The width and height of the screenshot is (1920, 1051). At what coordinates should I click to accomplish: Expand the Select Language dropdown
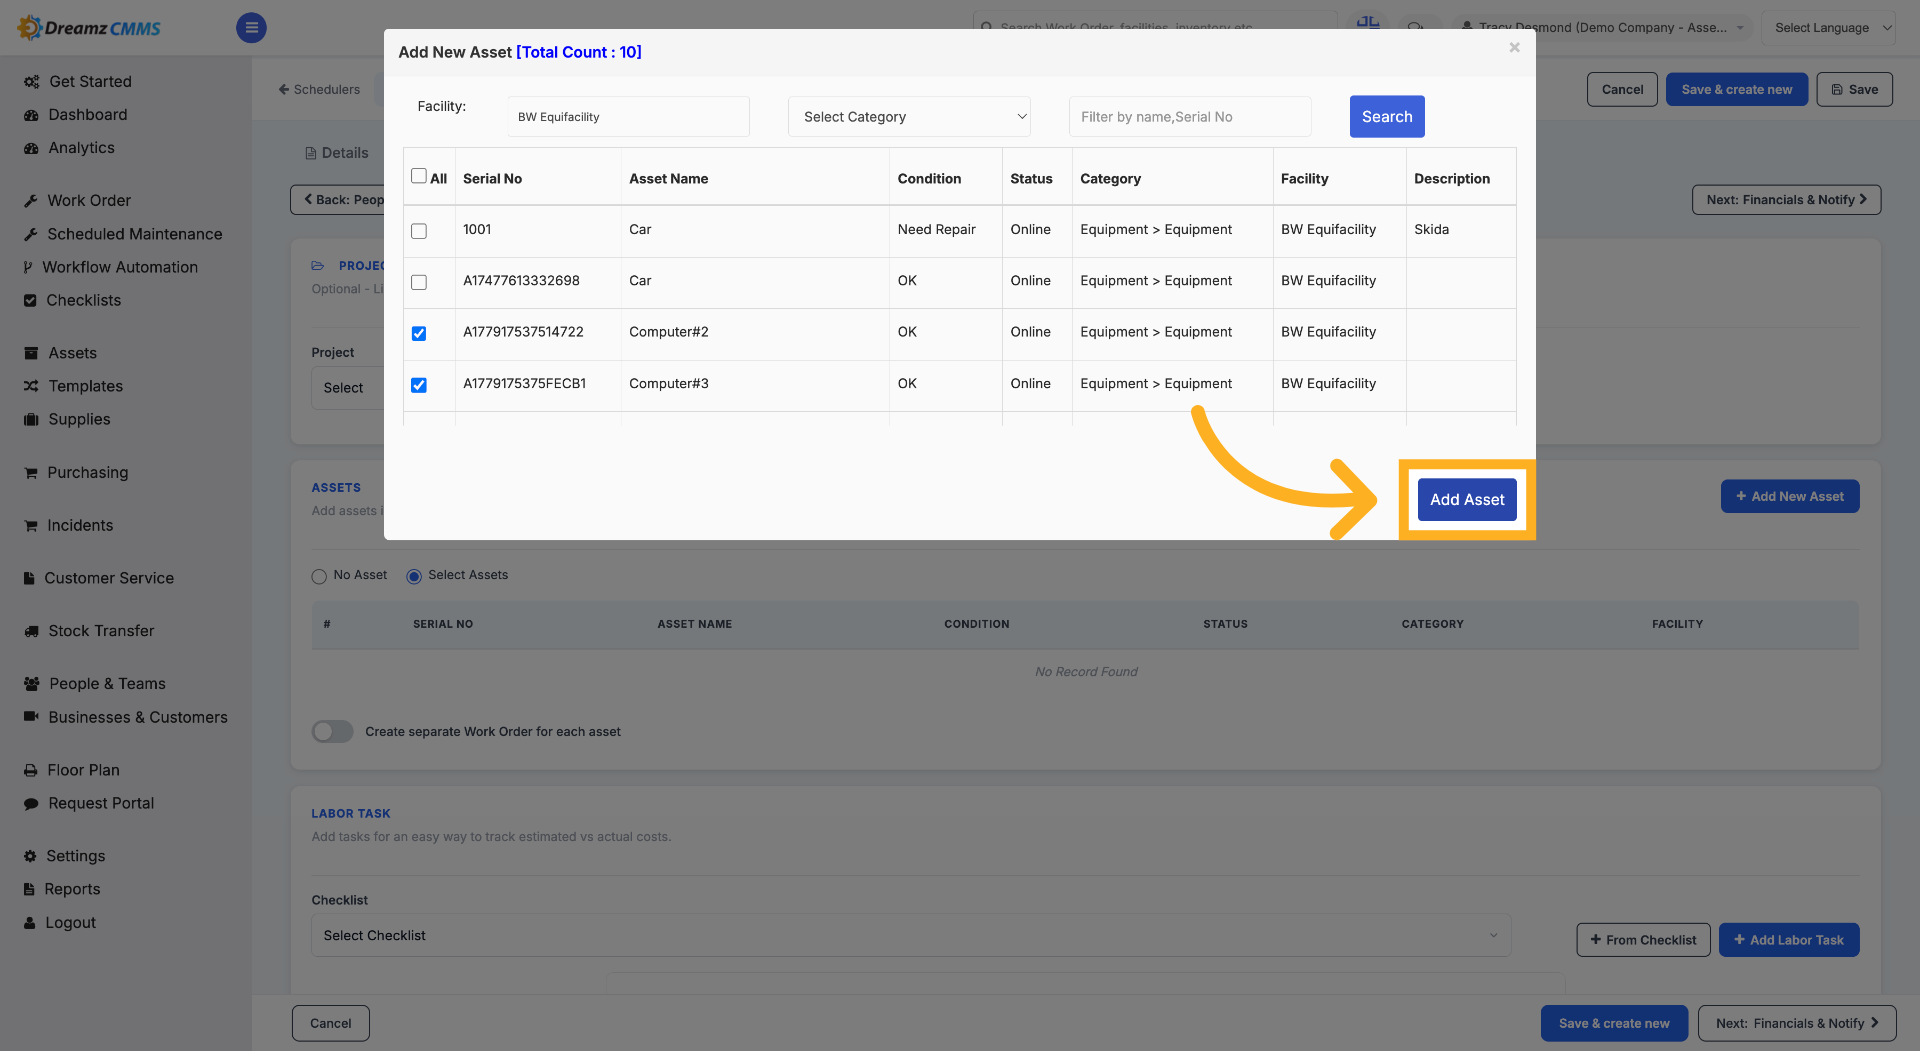pos(1828,28)
